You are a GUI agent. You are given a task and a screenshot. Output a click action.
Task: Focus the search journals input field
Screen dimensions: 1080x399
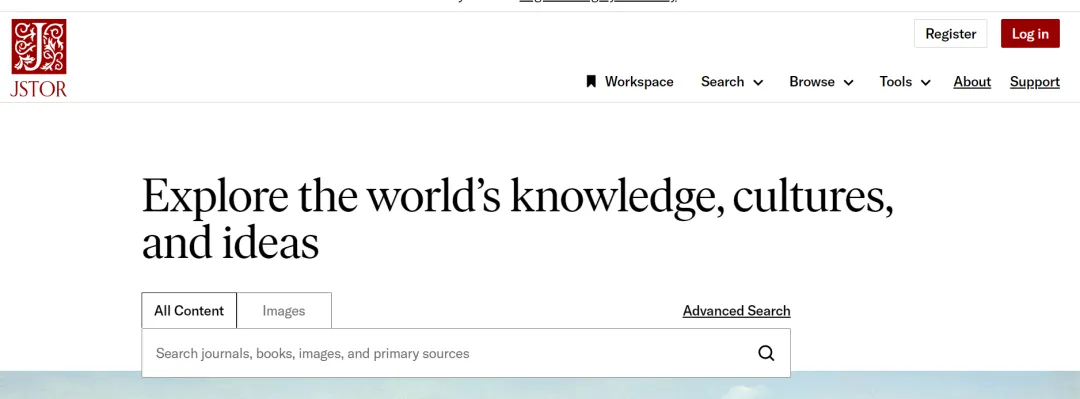pos(466,354)
